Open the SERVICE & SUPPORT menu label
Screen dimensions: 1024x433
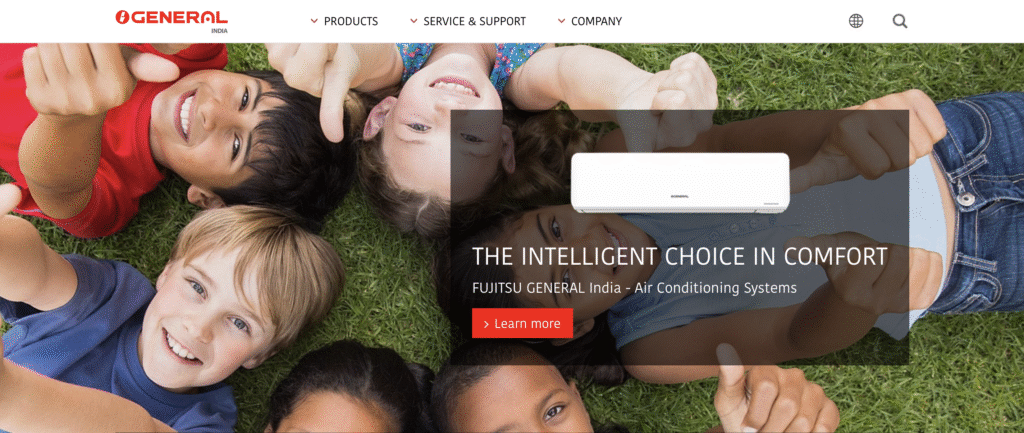click(474, 21)
